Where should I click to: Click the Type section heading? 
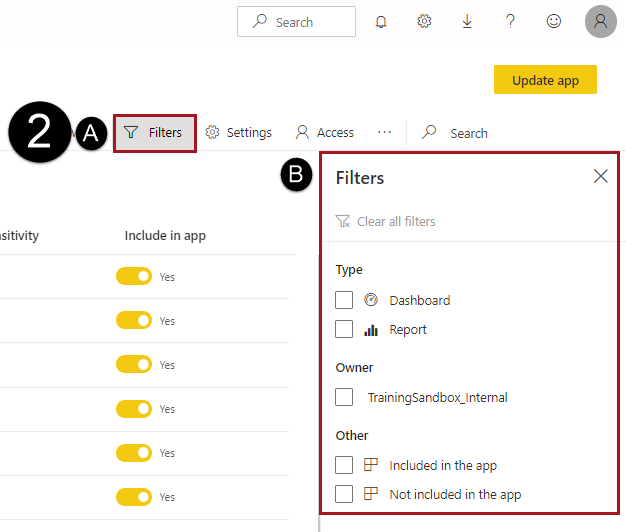click(349, 270)
